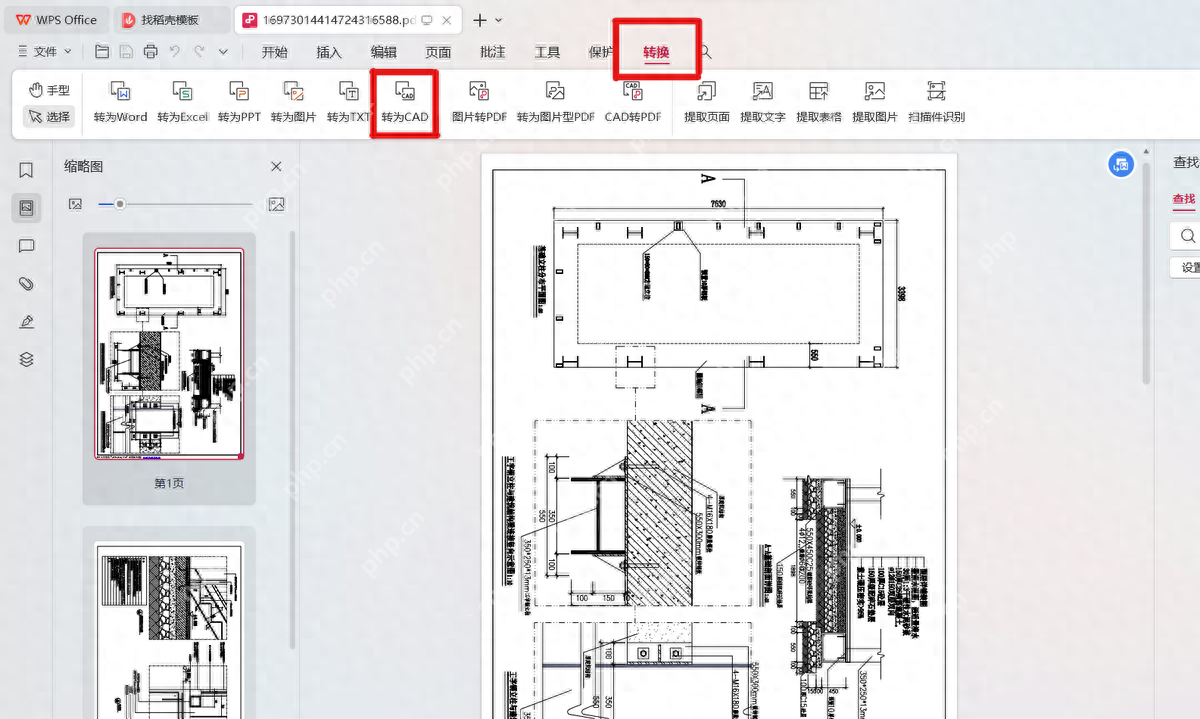The image size is (1200, 719).
Task: Open the 图片转PDF tool
Action: pos(479,103)
